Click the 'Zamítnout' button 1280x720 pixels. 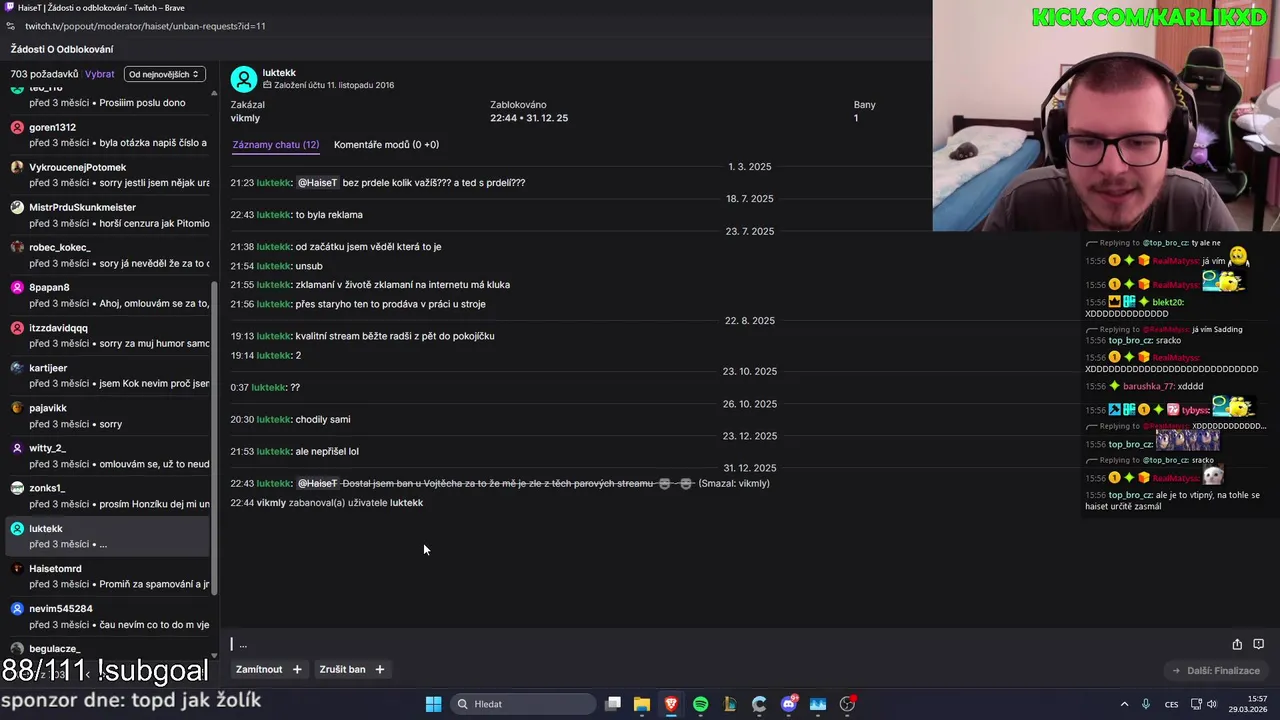259,669
